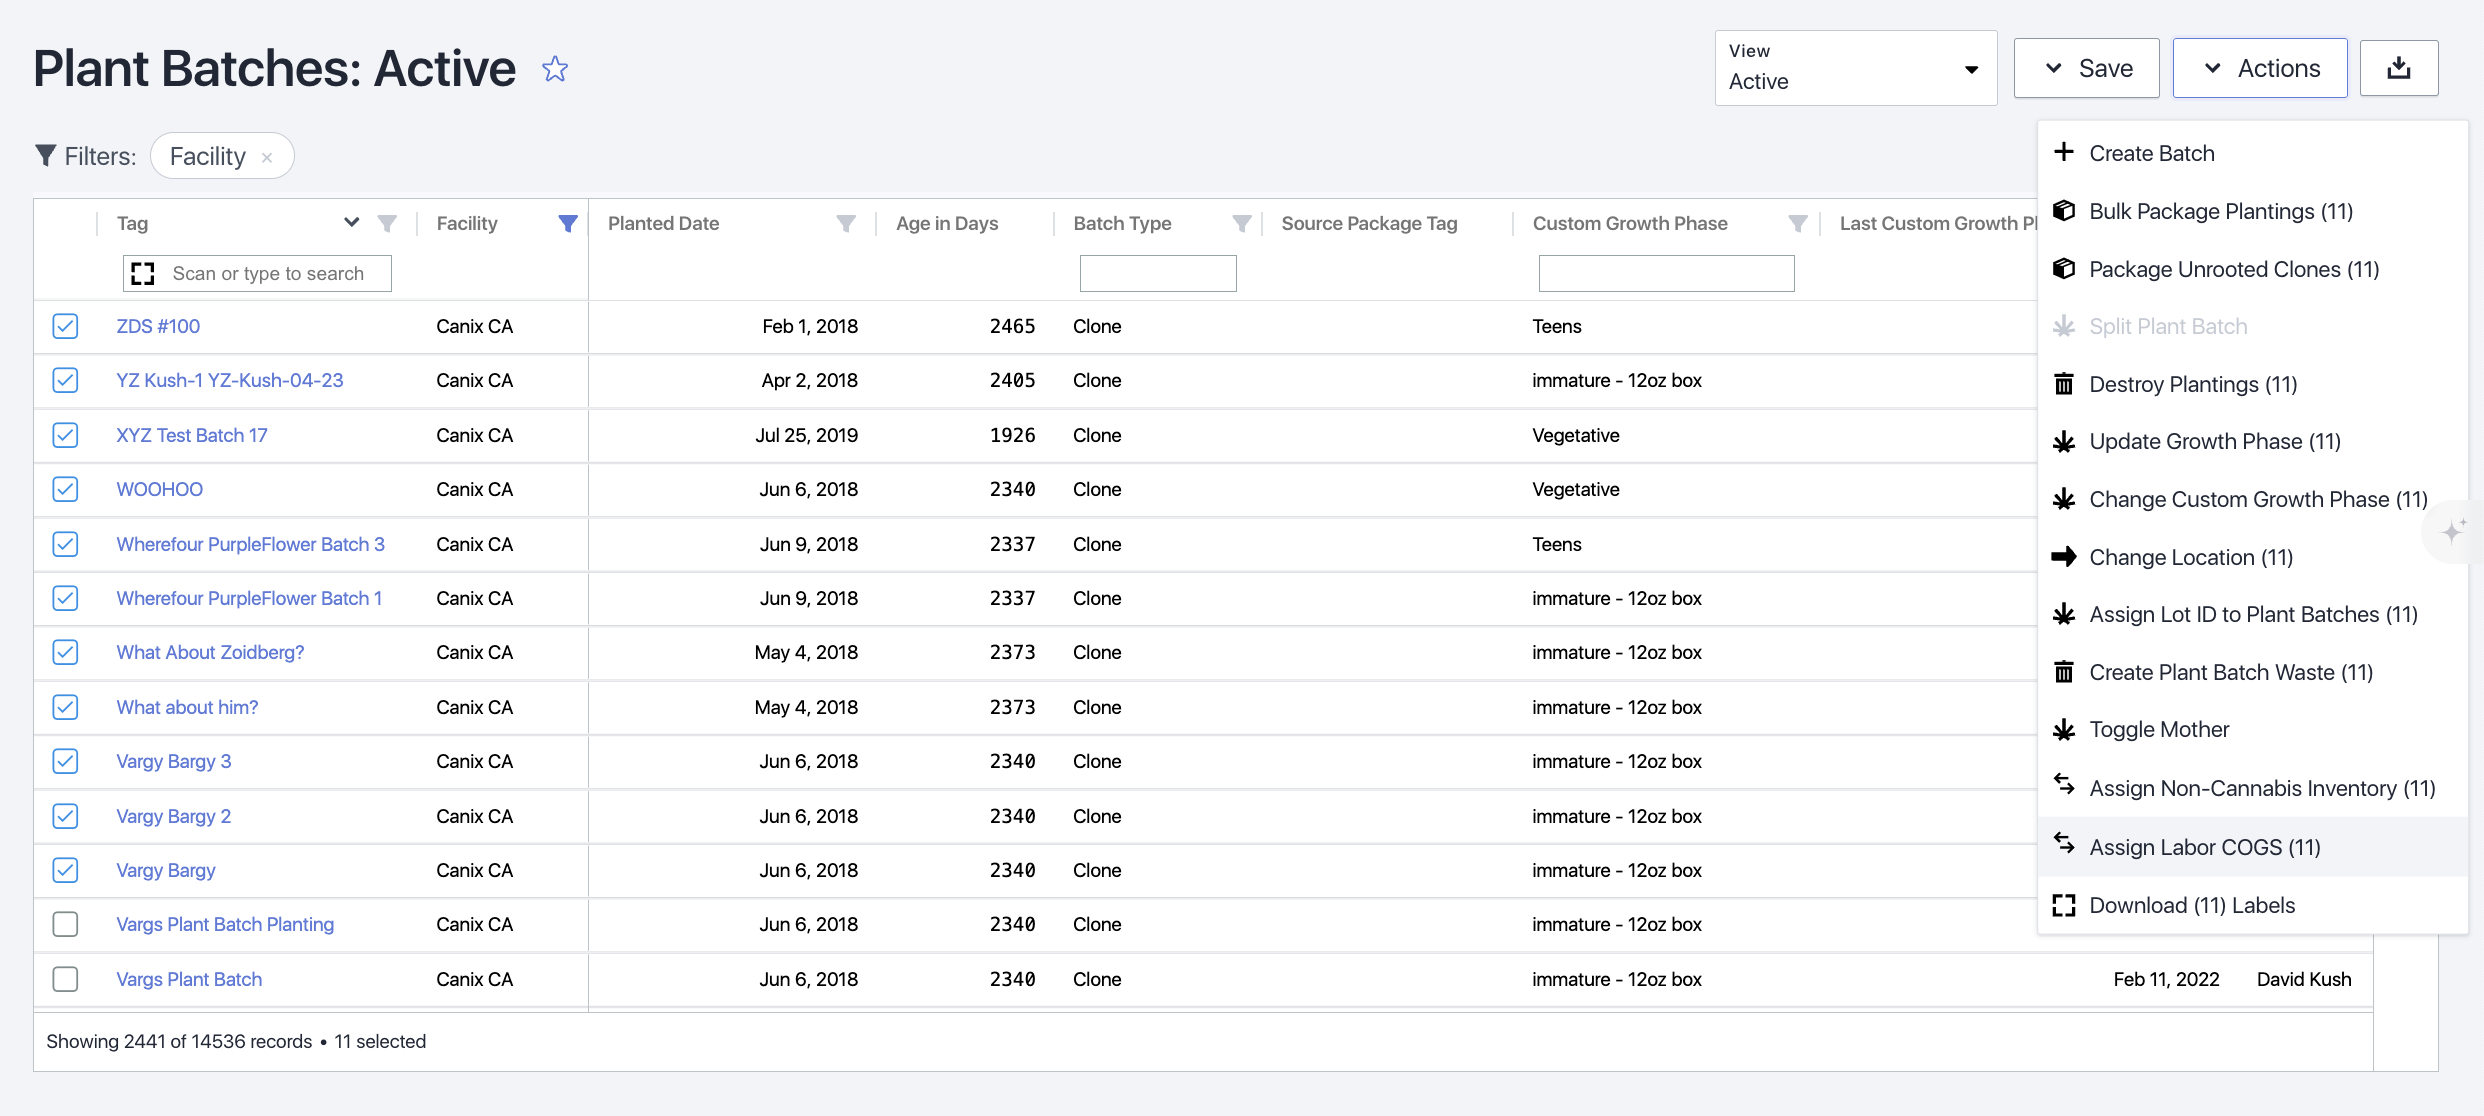
Task: Expand the Tag column sort chevron
Action: 351,222
